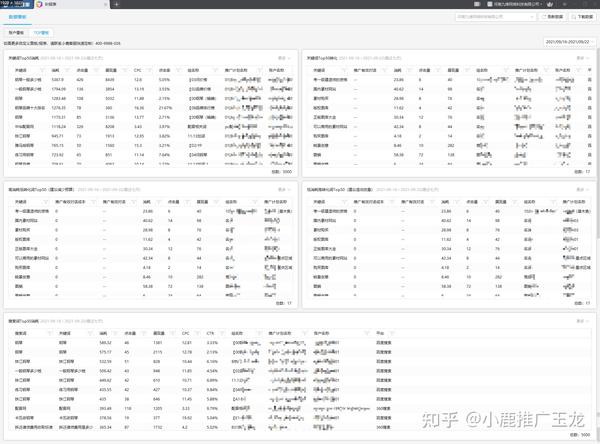Image resolution: width=600 pixels, height=444 pixels.
Task: Filter the first keyword column in the top-right table
Action: [343, 70]
